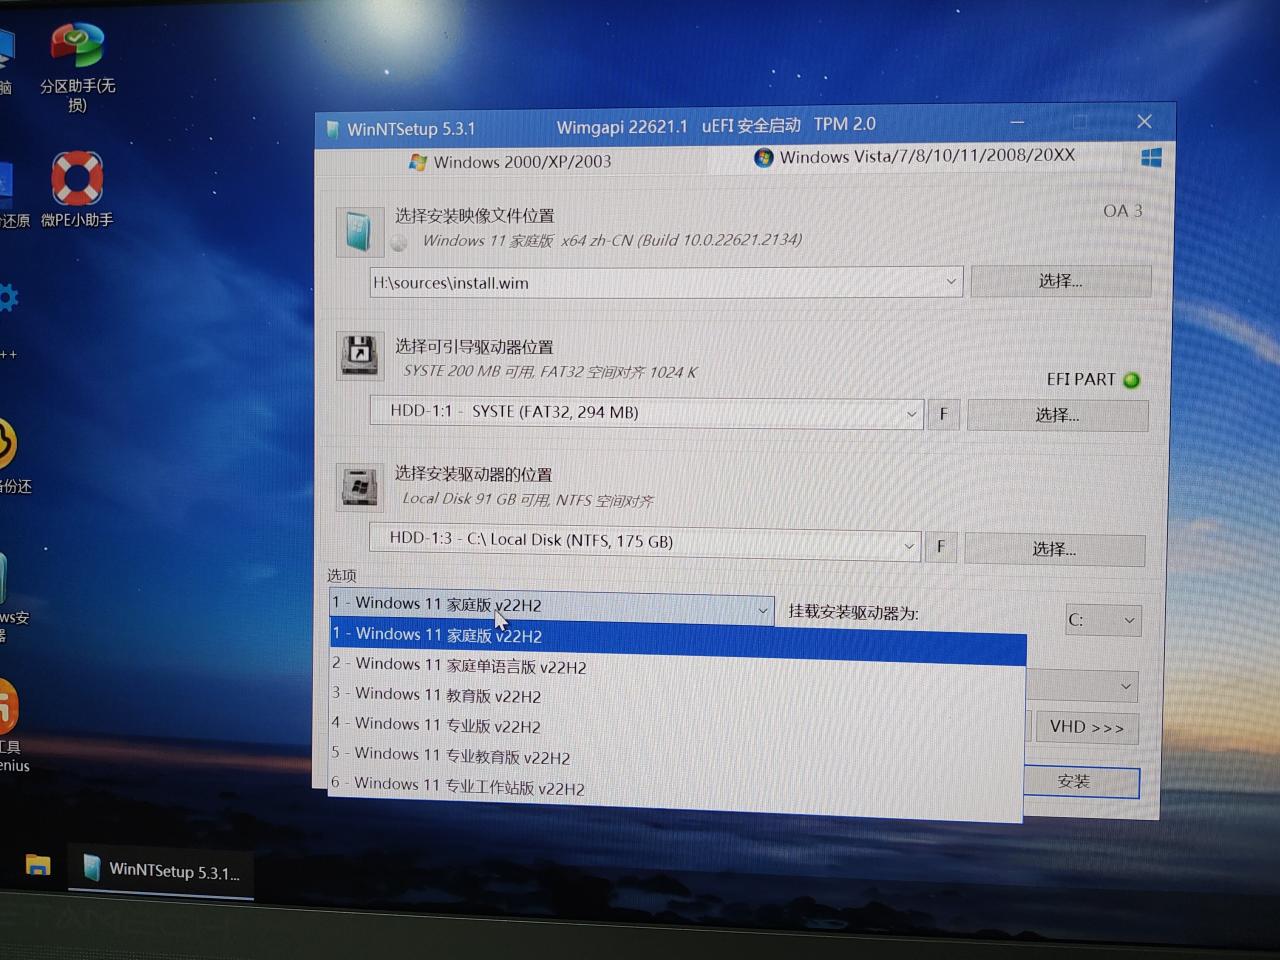
Task: Open the VHD >>> options
Action: tap(1086, 727)
